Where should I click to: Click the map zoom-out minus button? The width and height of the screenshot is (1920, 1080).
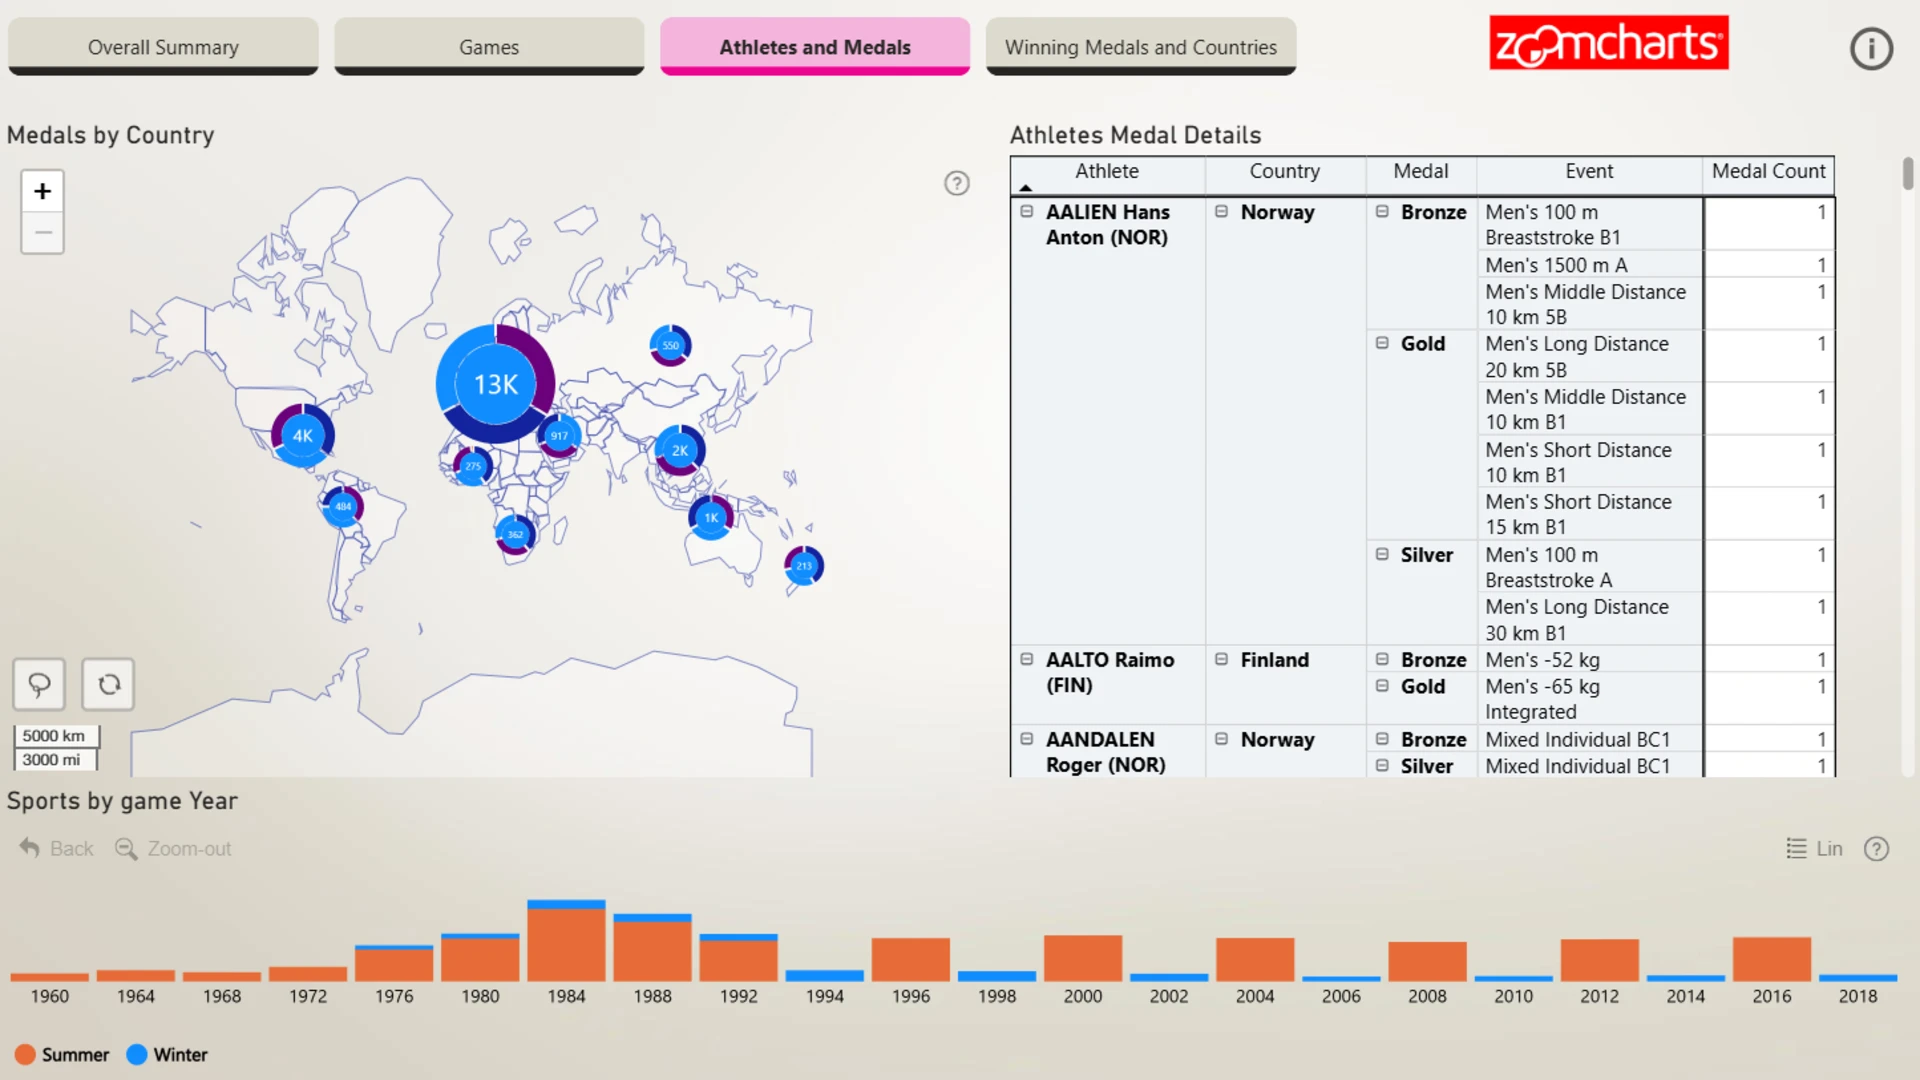click(42, 233)
